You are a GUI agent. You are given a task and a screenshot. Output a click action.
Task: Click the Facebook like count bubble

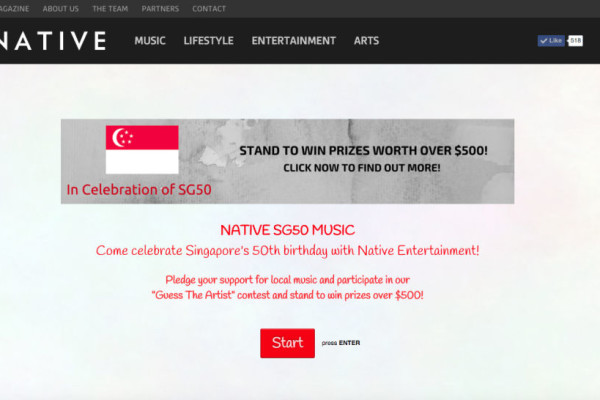tap(575, 41)
